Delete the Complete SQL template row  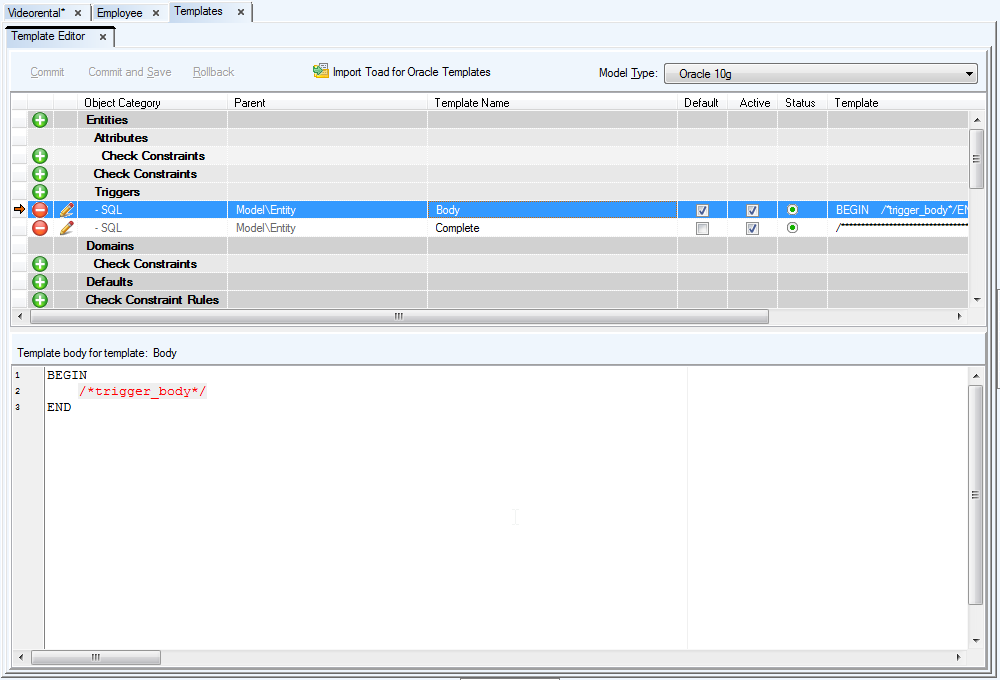point(40,228)
